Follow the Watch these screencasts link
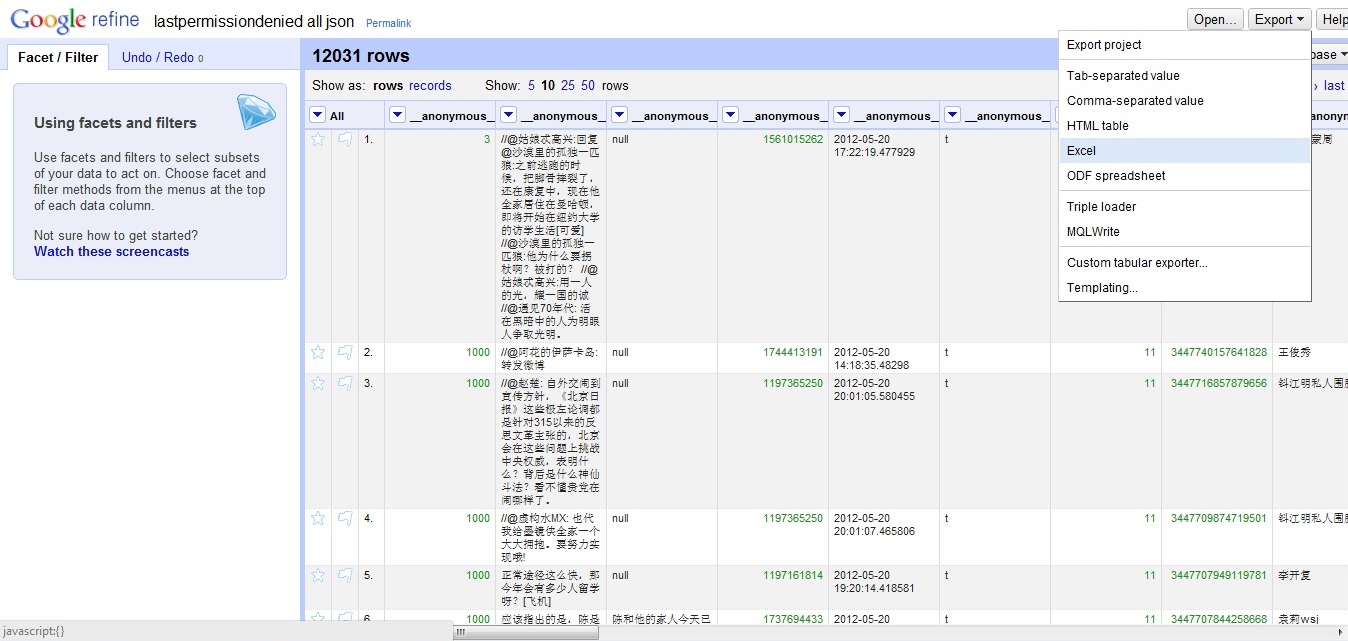1348x641 pixels. 111,252
